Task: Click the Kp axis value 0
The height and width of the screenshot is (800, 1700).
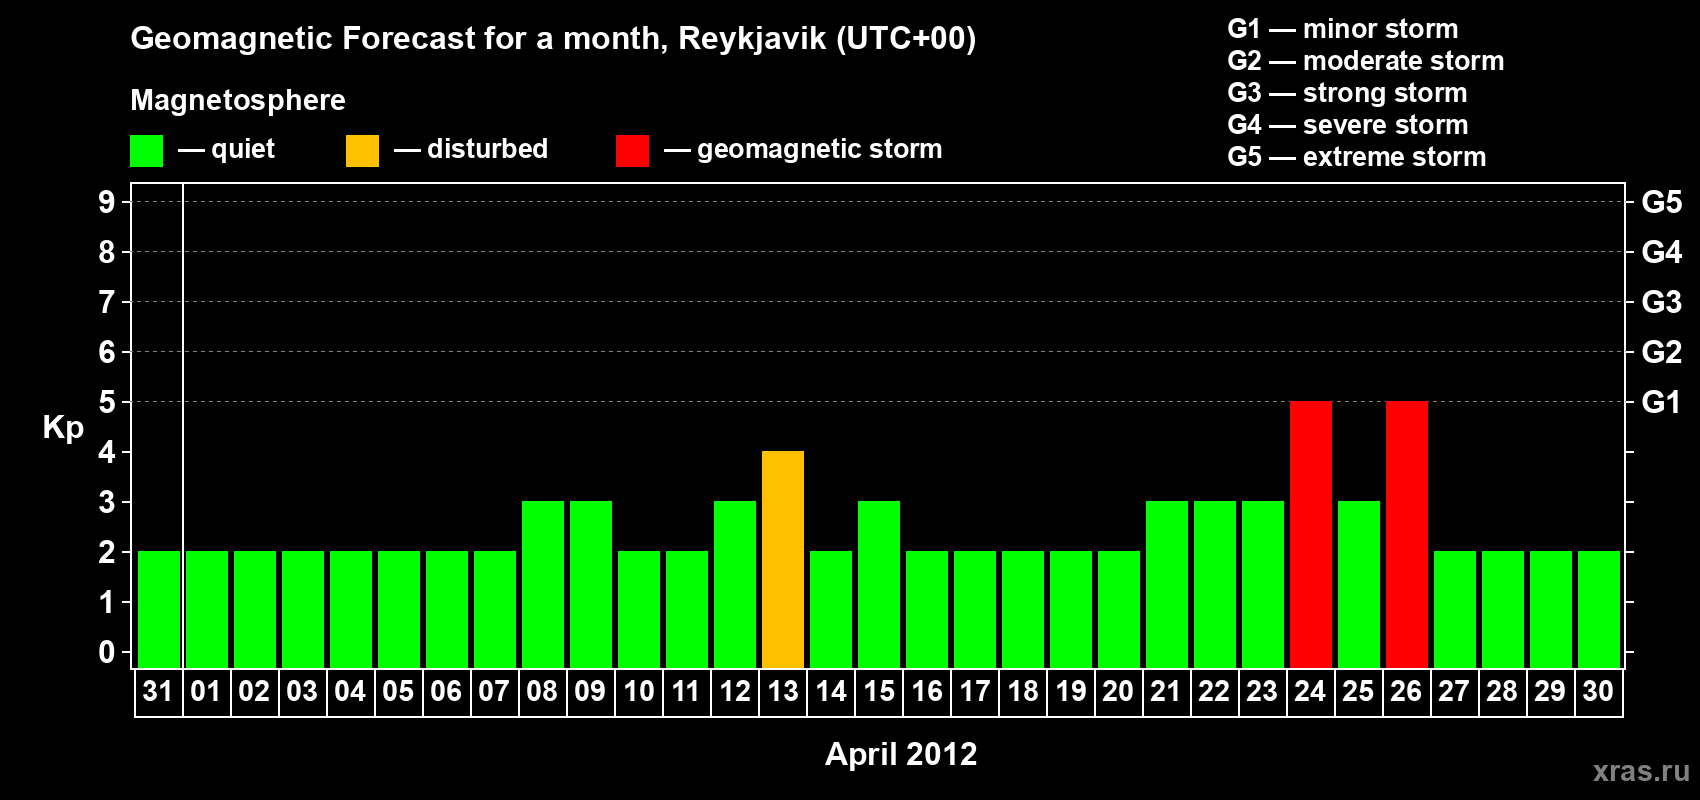Action: (107, 652)
